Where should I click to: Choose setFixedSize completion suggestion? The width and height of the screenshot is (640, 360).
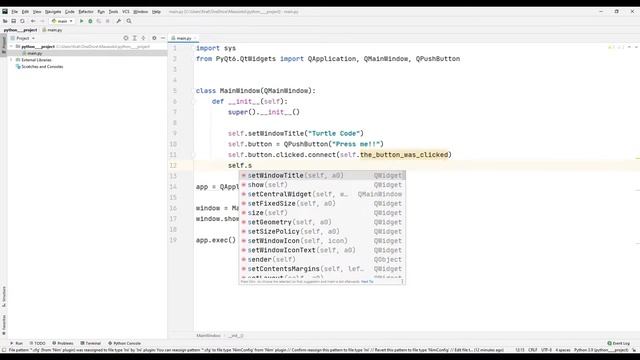click(322, 204)
